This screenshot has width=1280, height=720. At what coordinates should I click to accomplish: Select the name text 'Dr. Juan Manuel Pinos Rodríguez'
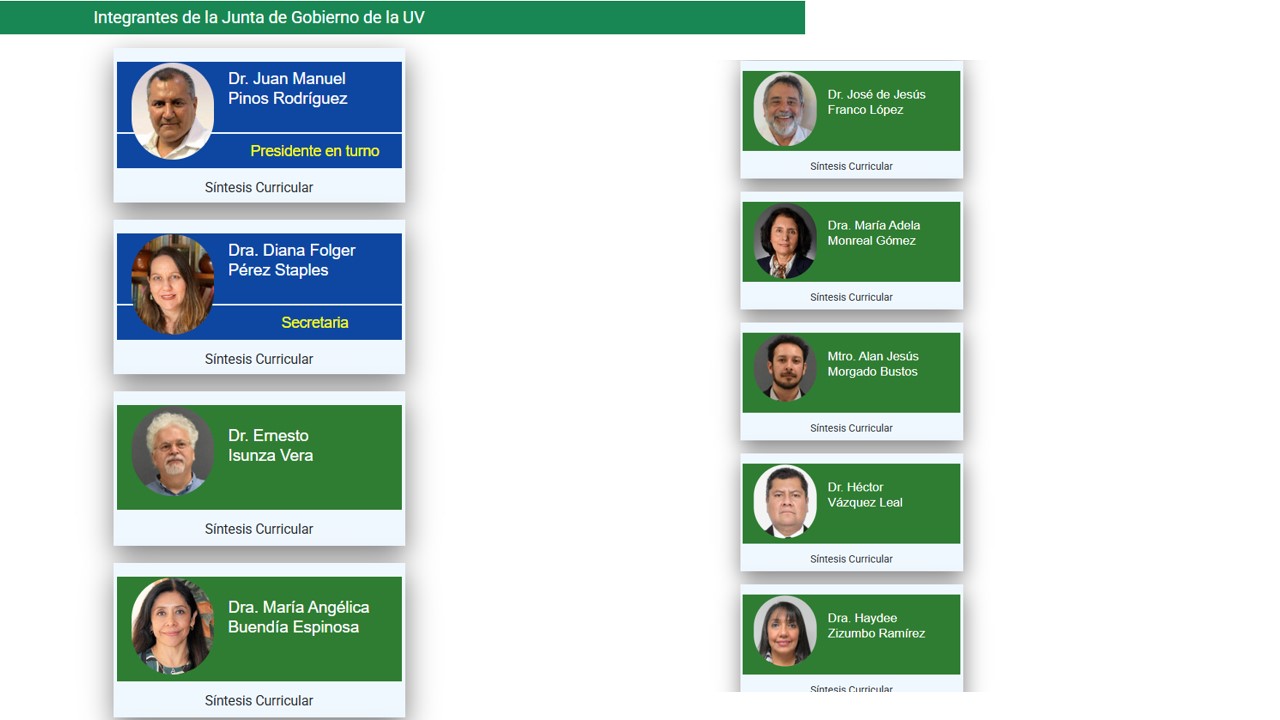pyautogui.click(x=287, y=88)
